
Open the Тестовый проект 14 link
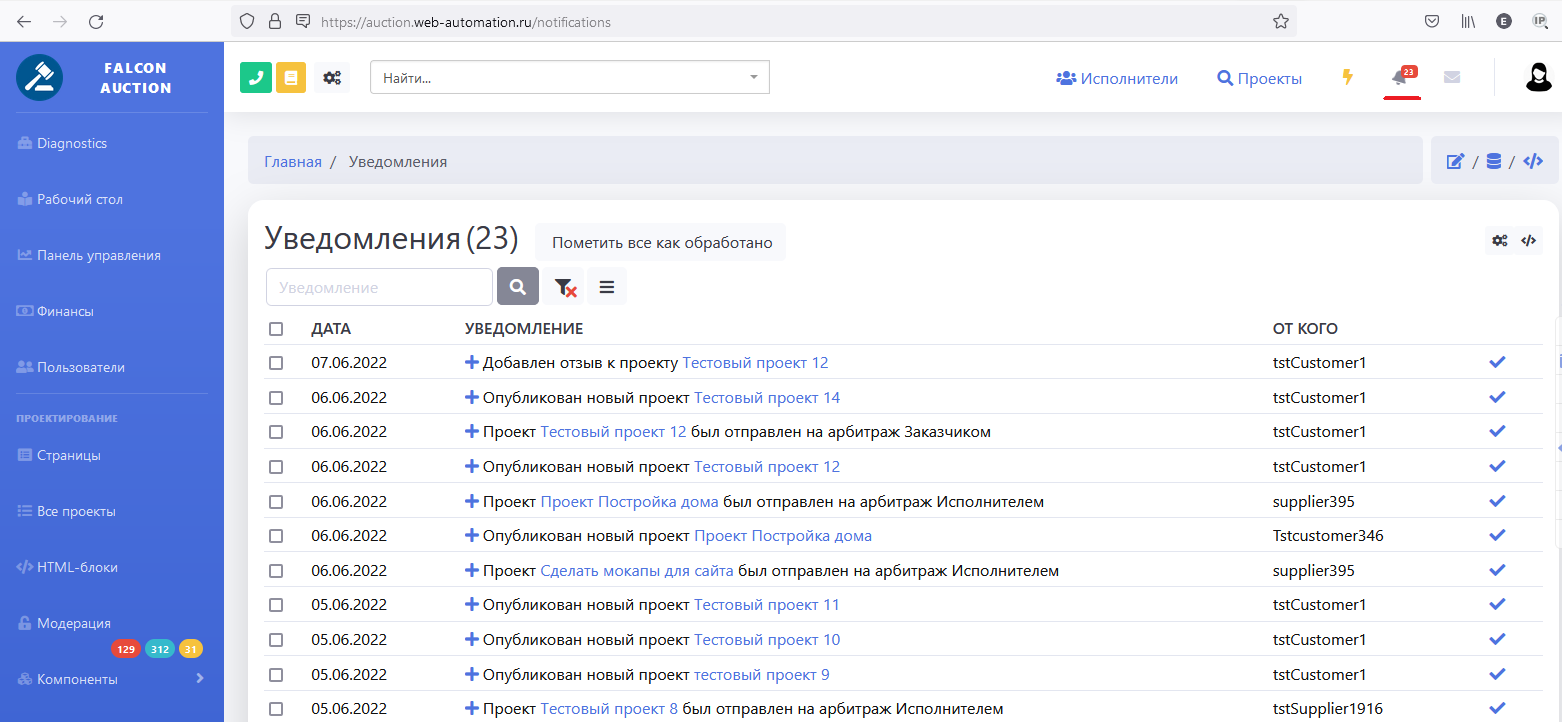(x=766, y=398)
